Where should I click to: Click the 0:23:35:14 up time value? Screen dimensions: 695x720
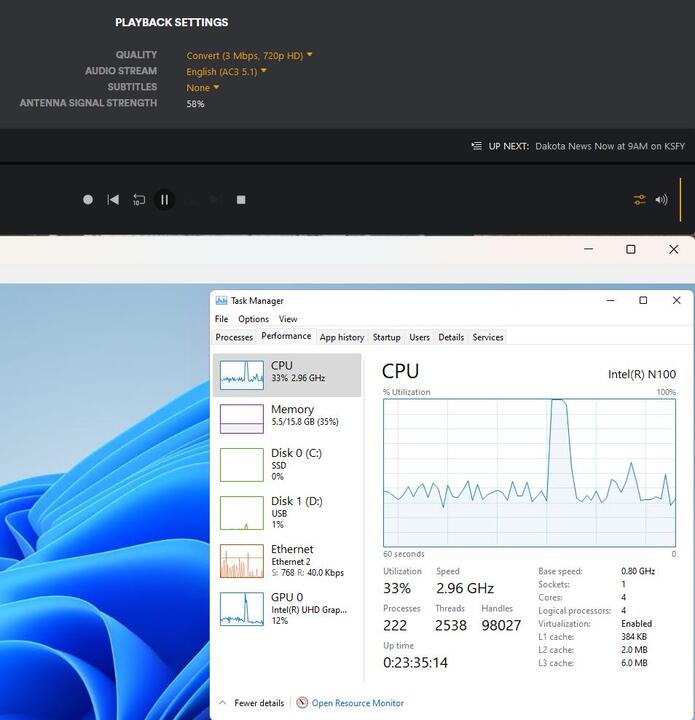[x=415, y=662]
